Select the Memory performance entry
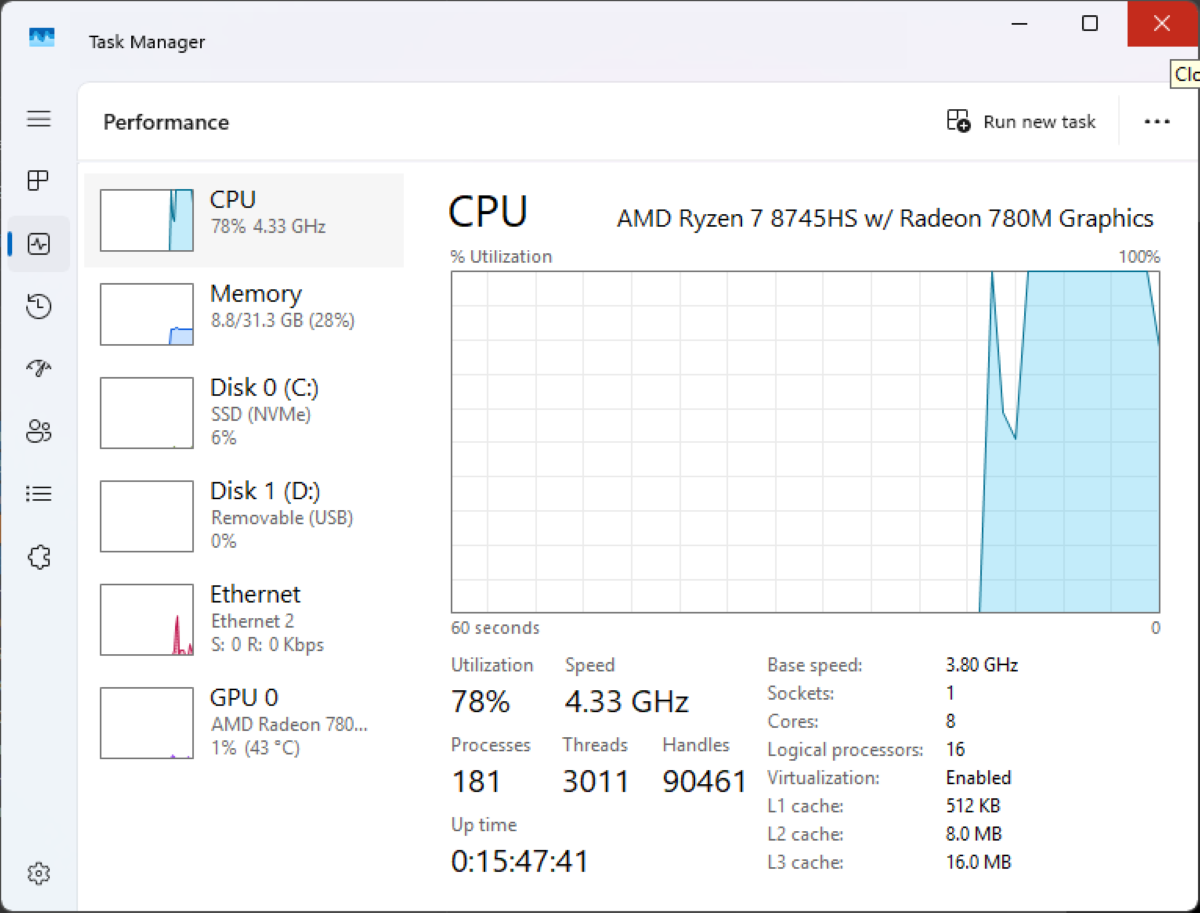Viewport: 1200px width, 913px height. coord(244,314)
